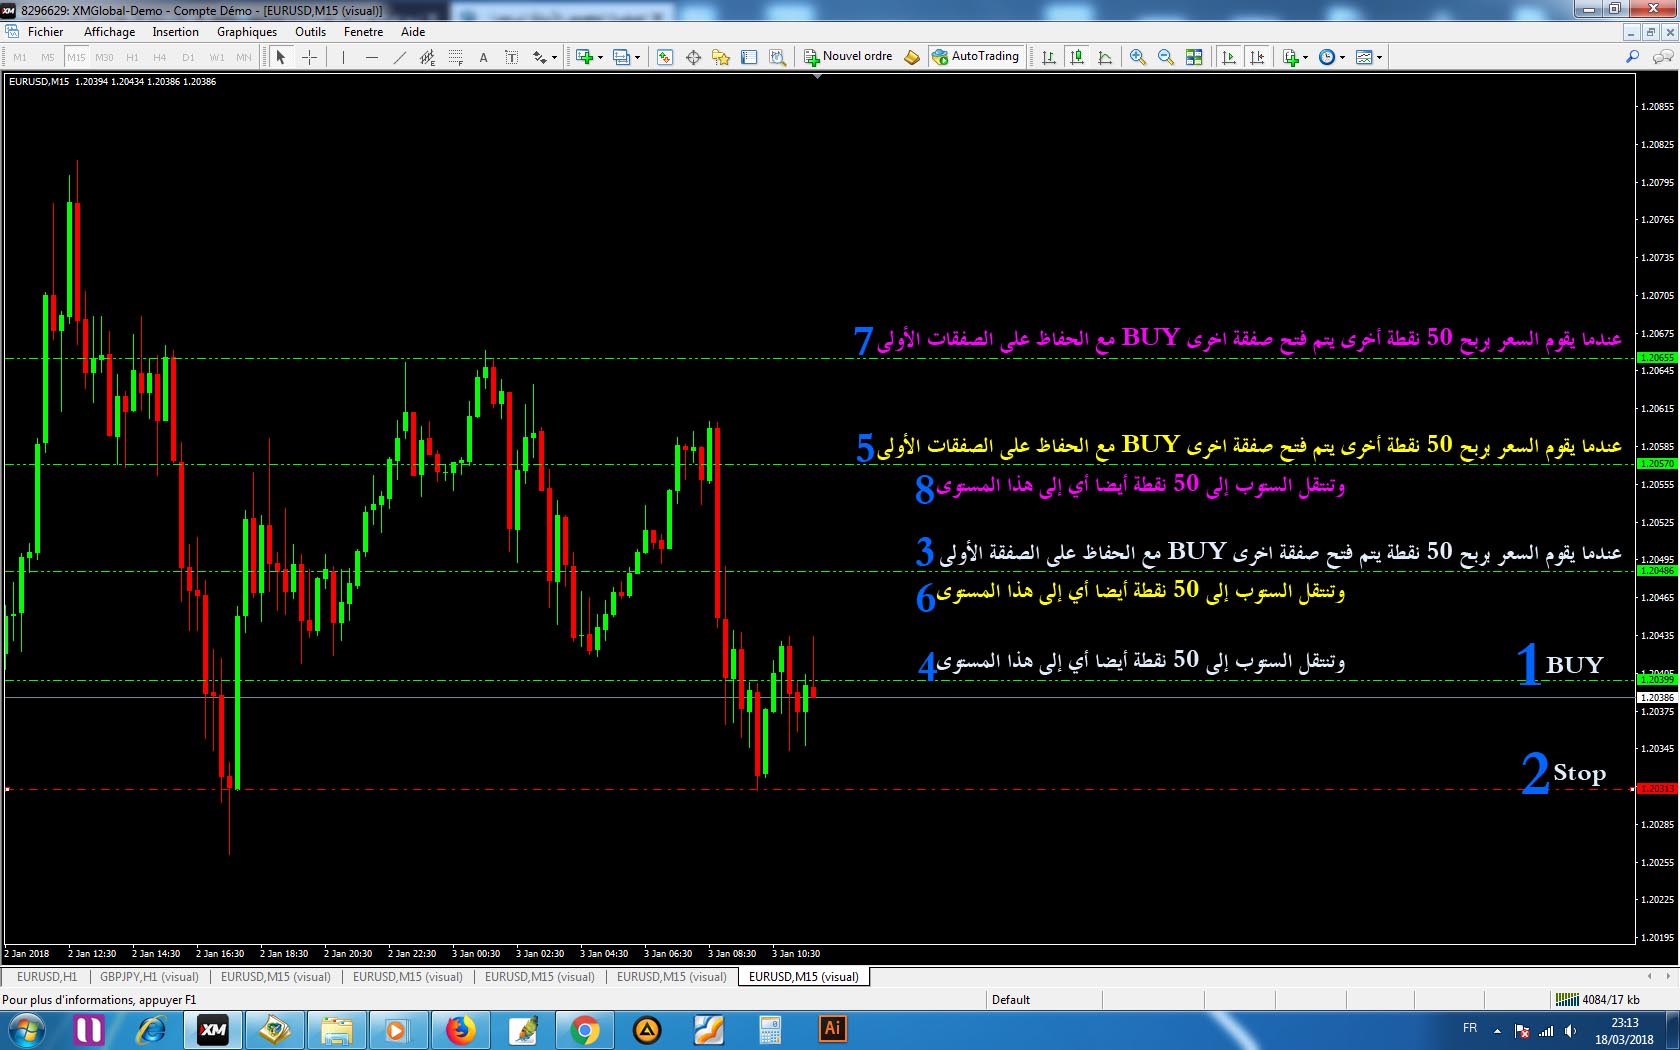Open Firefox from the Windows taskbar
The height and width of the screenshot is (1050, 1680).
(x=460, y=1029)
